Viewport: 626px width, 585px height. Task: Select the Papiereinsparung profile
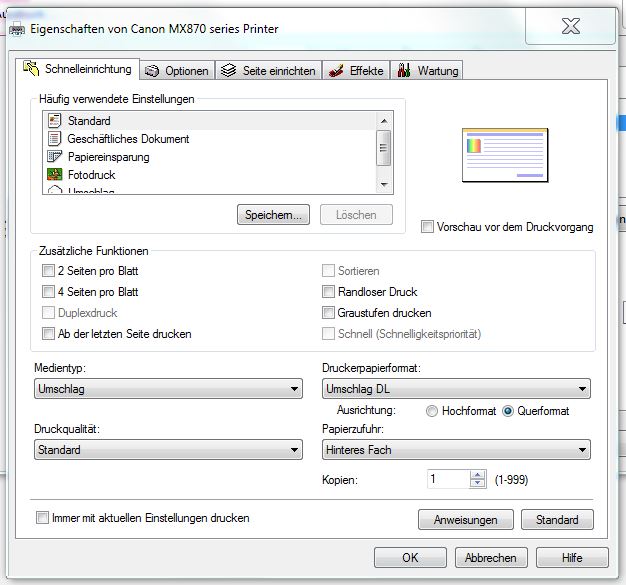pyautogui.click(x=209, y=157)
